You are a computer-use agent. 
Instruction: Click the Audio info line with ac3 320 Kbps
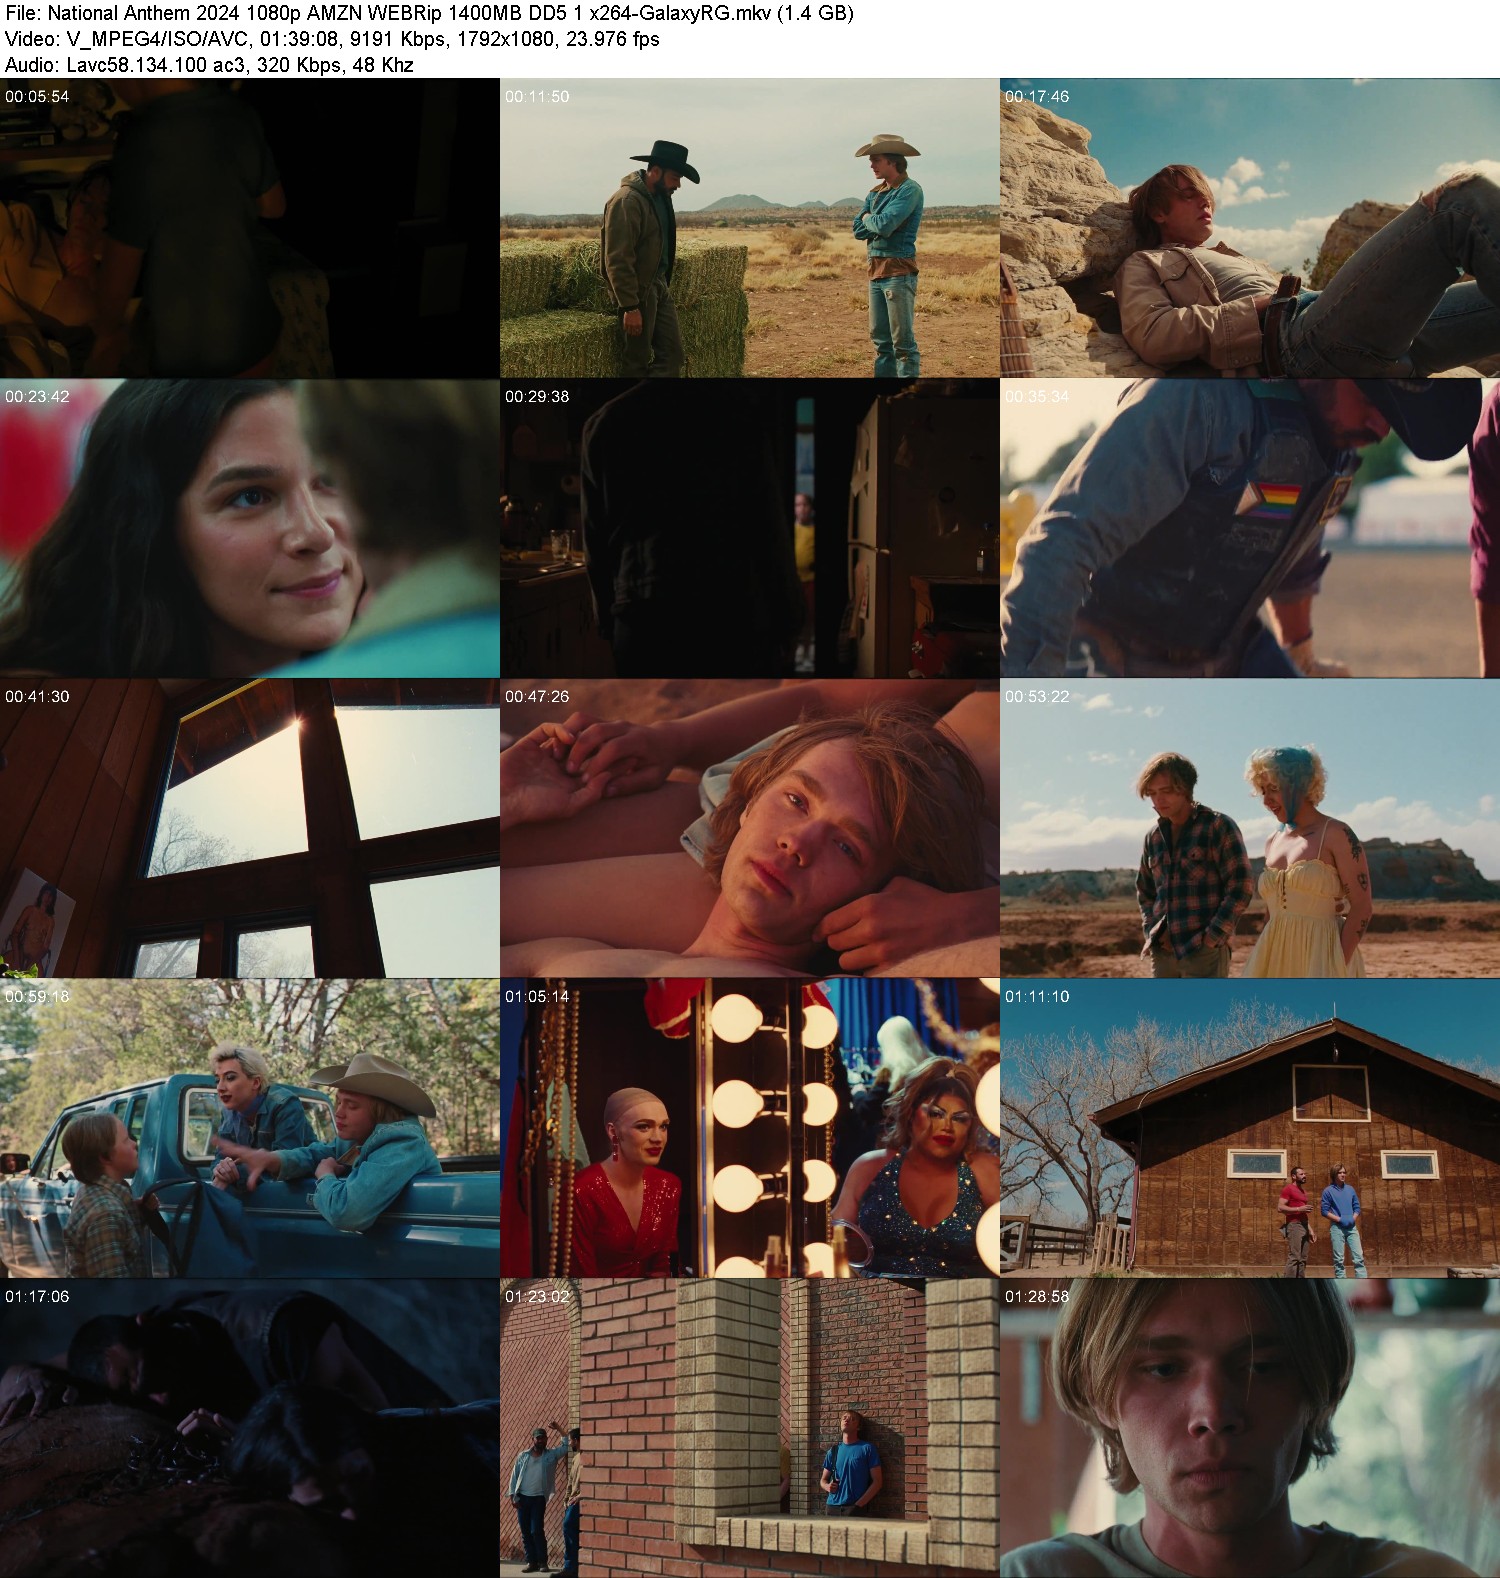(209, 65)
